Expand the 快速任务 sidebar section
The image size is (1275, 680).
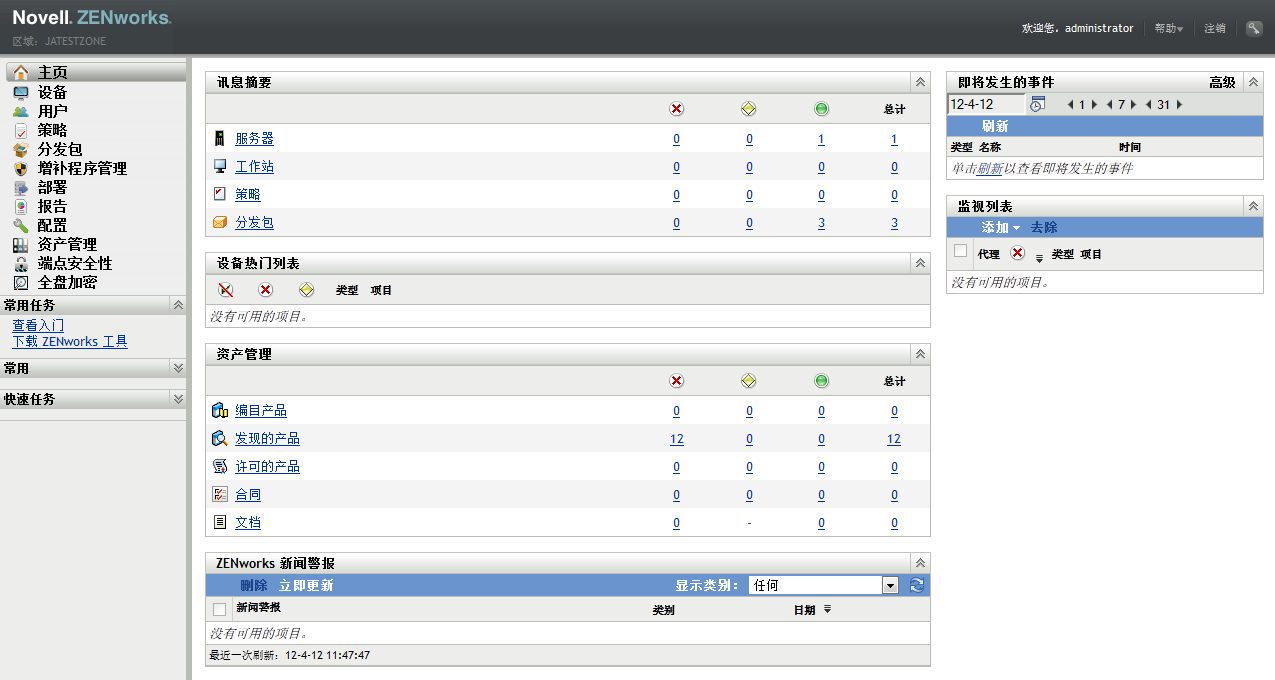click(x=178, y=399)
